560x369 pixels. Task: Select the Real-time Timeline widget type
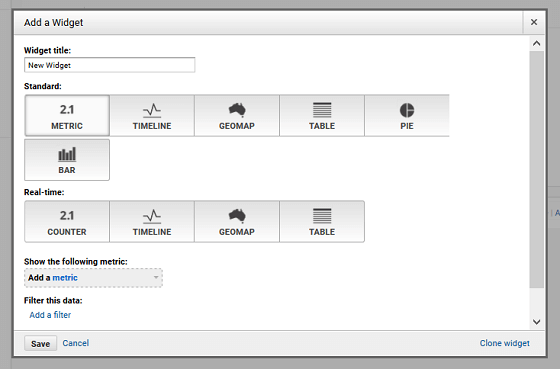[x=152, y=221]
